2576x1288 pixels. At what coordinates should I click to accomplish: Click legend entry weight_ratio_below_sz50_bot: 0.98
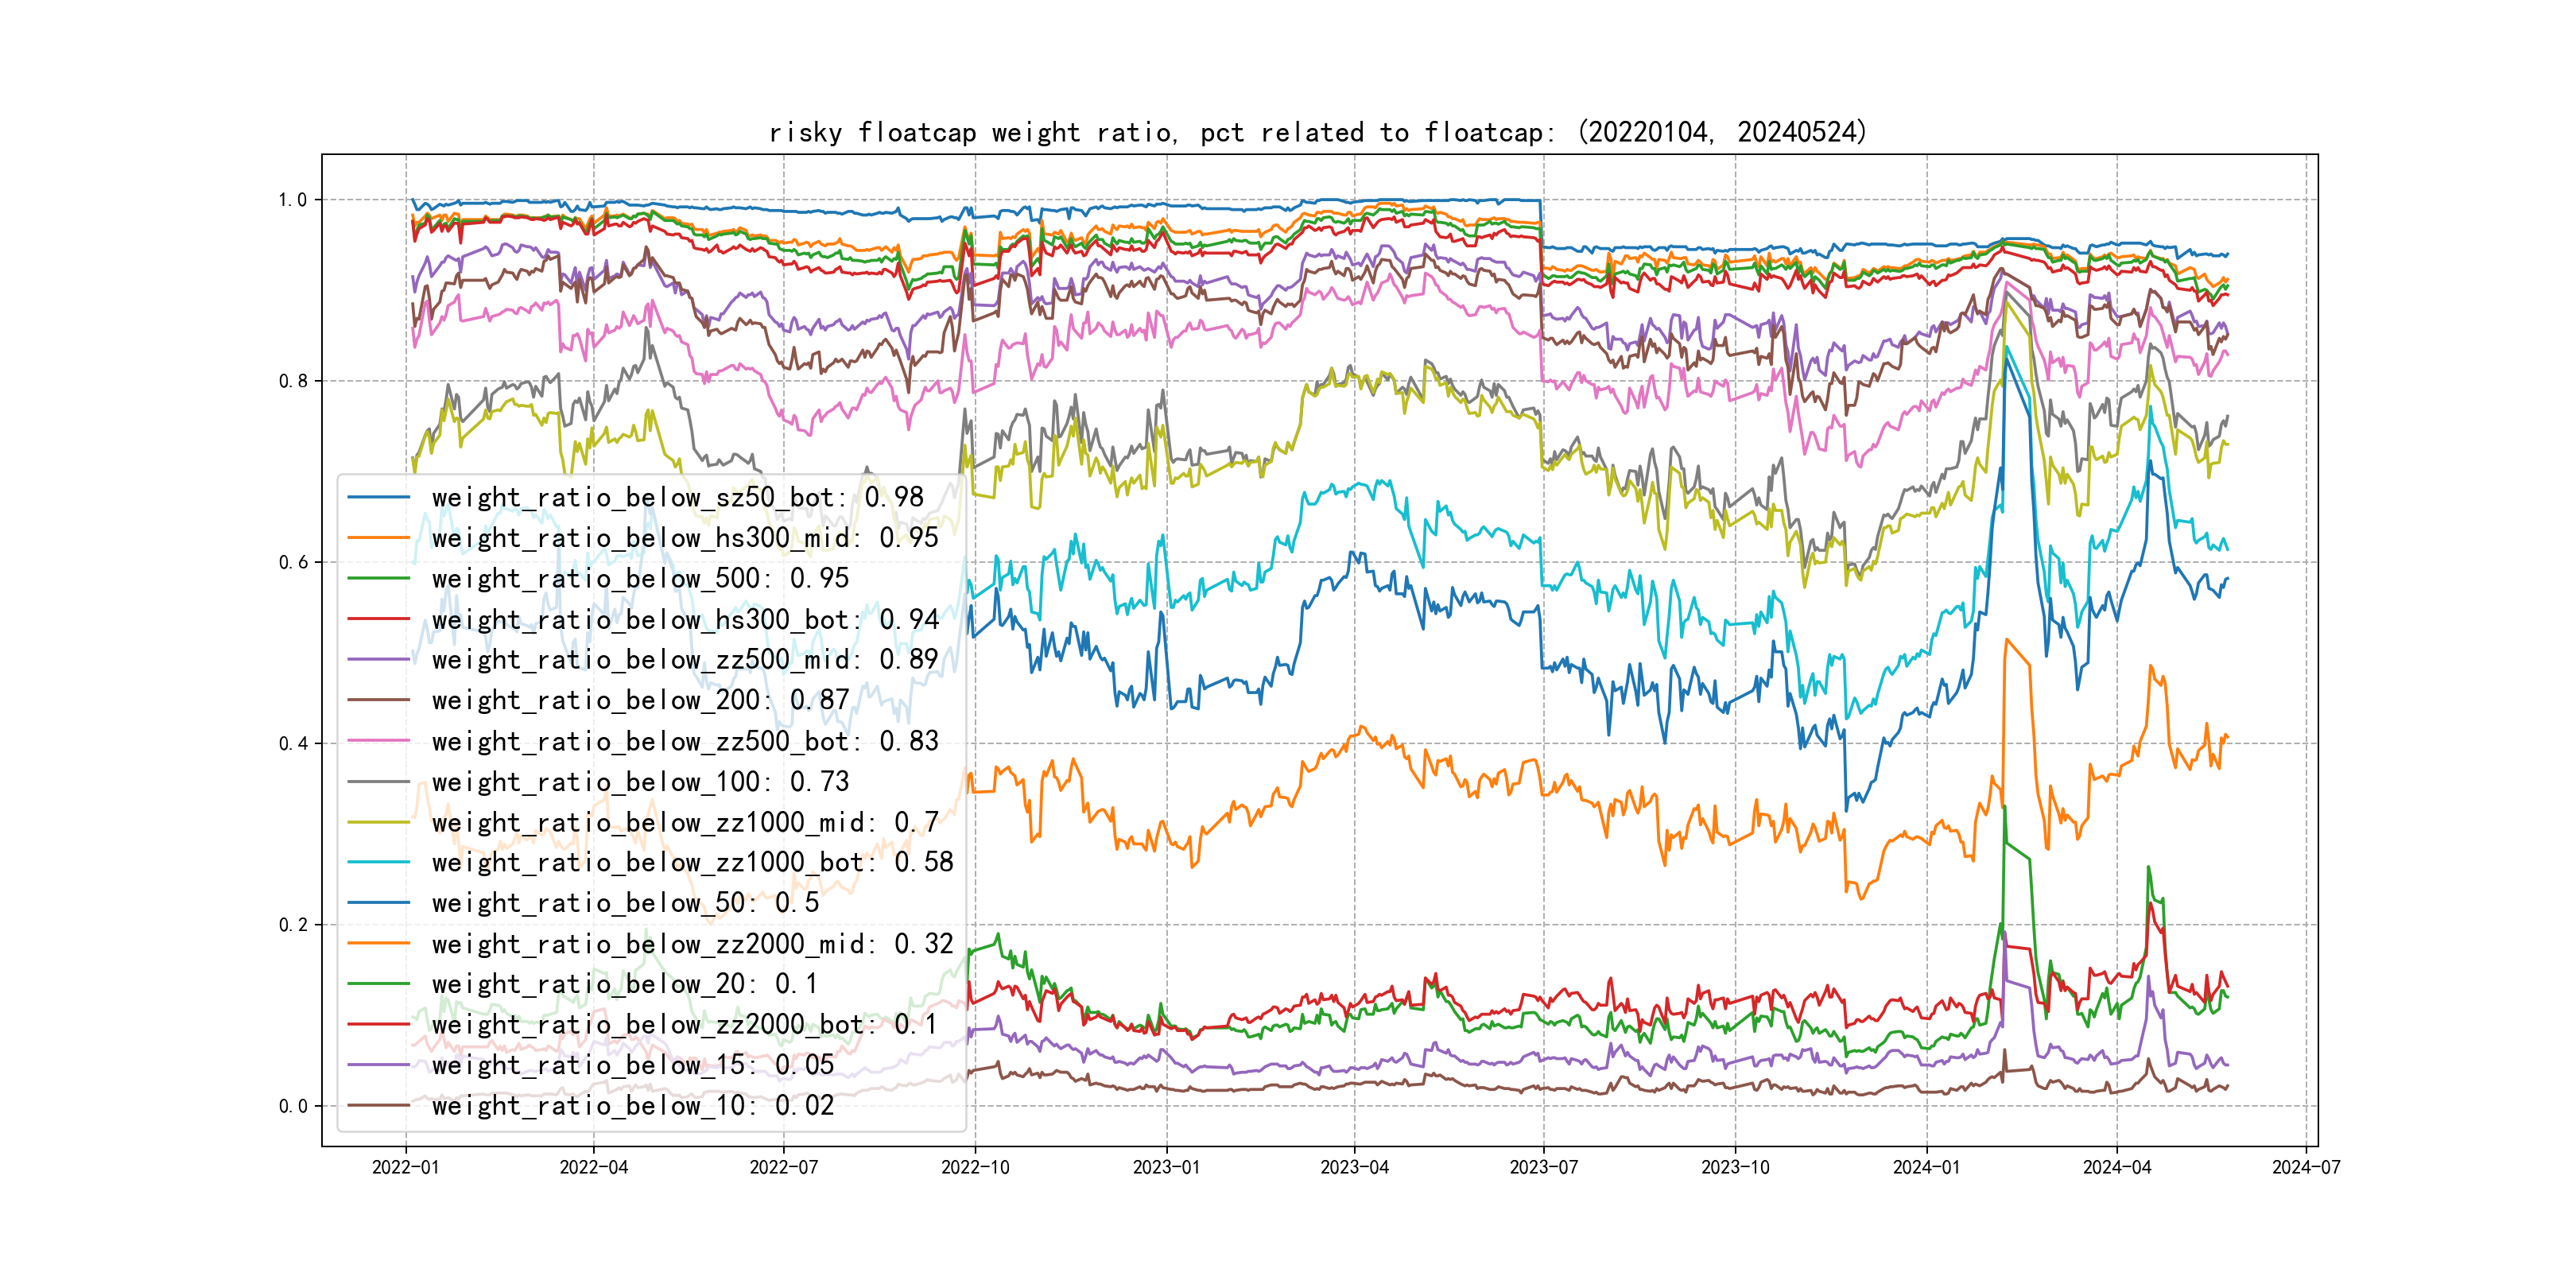pos(677,497)
